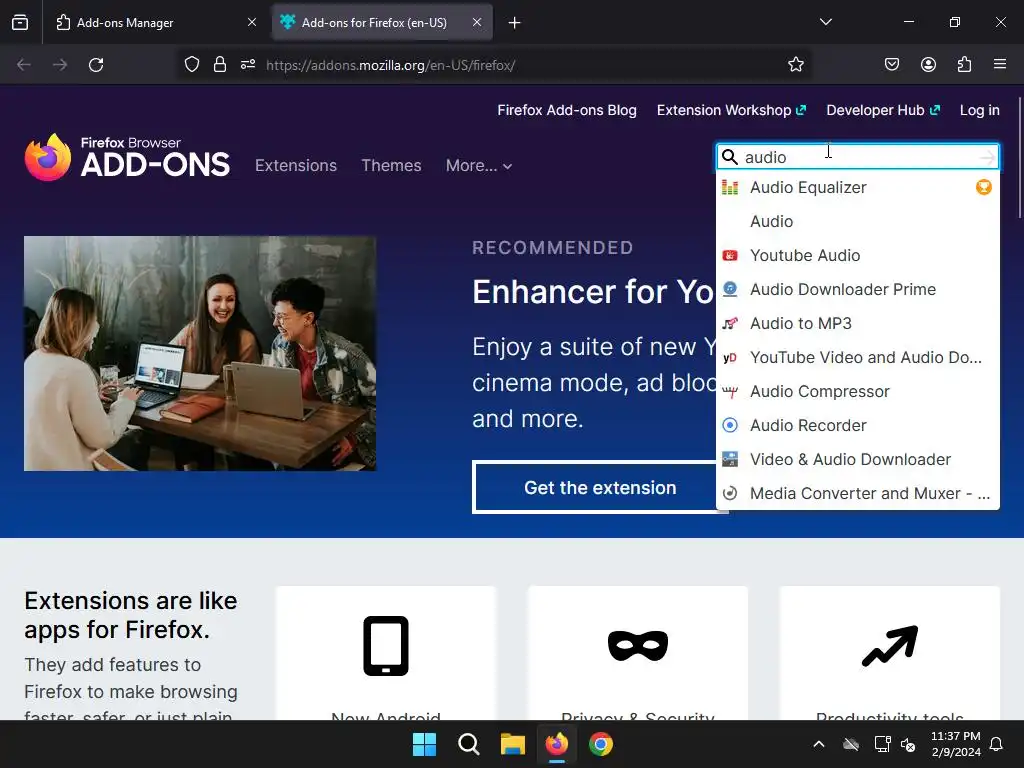This screenshot has height=768, width=1024.
Task: Launch Google Chrome from taskbar
Action: pyautogui.click(x=601, y=744)
